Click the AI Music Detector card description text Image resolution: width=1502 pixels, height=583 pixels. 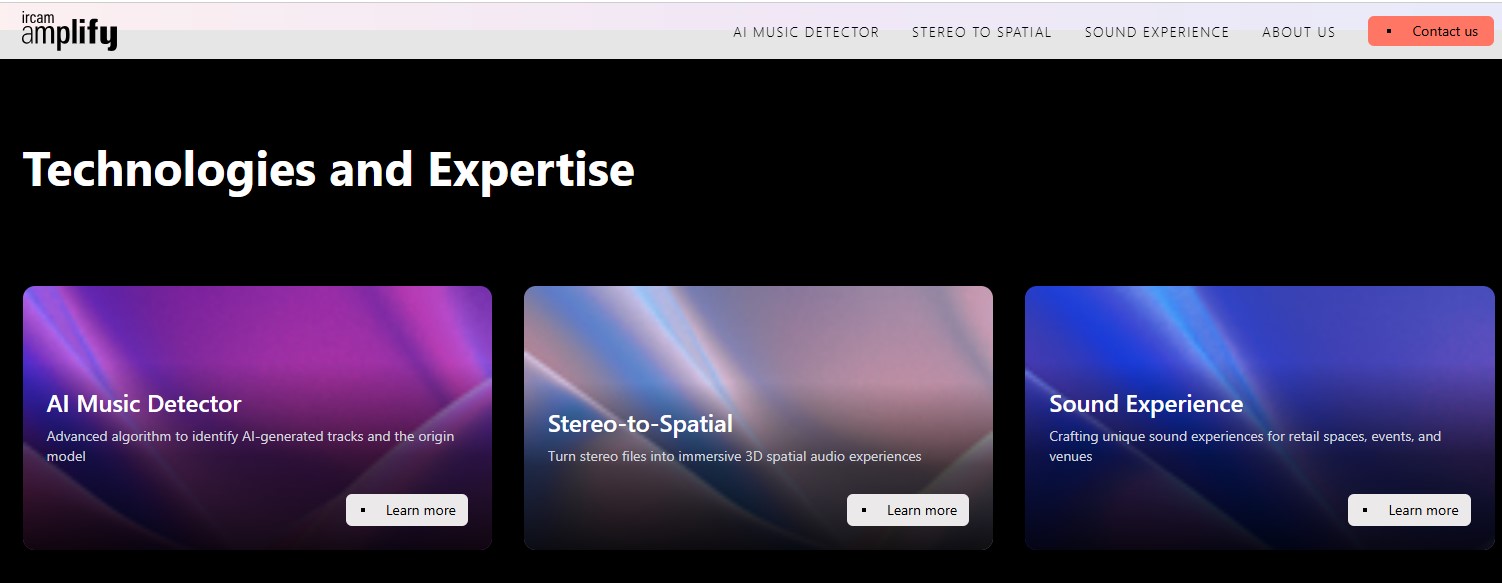(250, 446)
